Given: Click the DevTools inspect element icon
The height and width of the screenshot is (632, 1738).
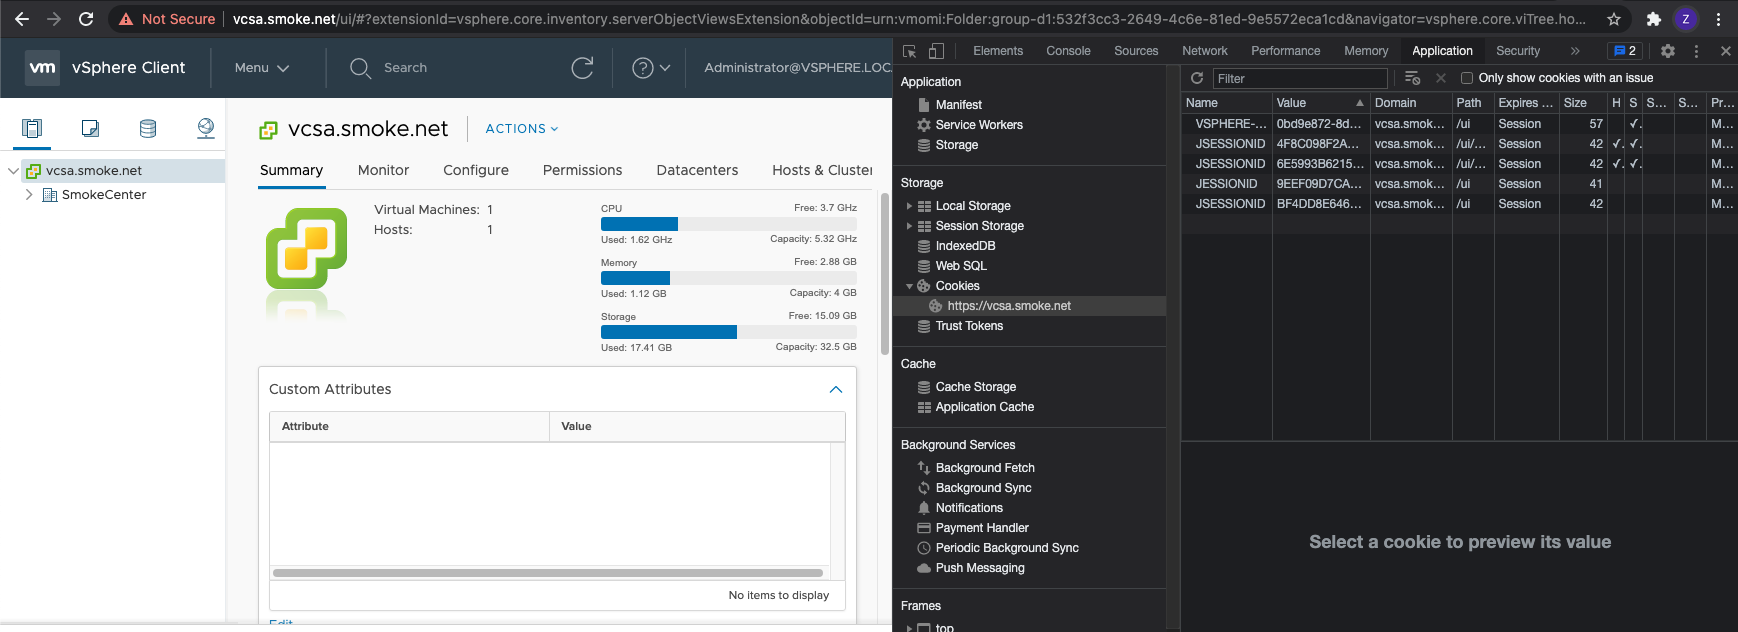Looking at the screenshot, I should [909, 51].
